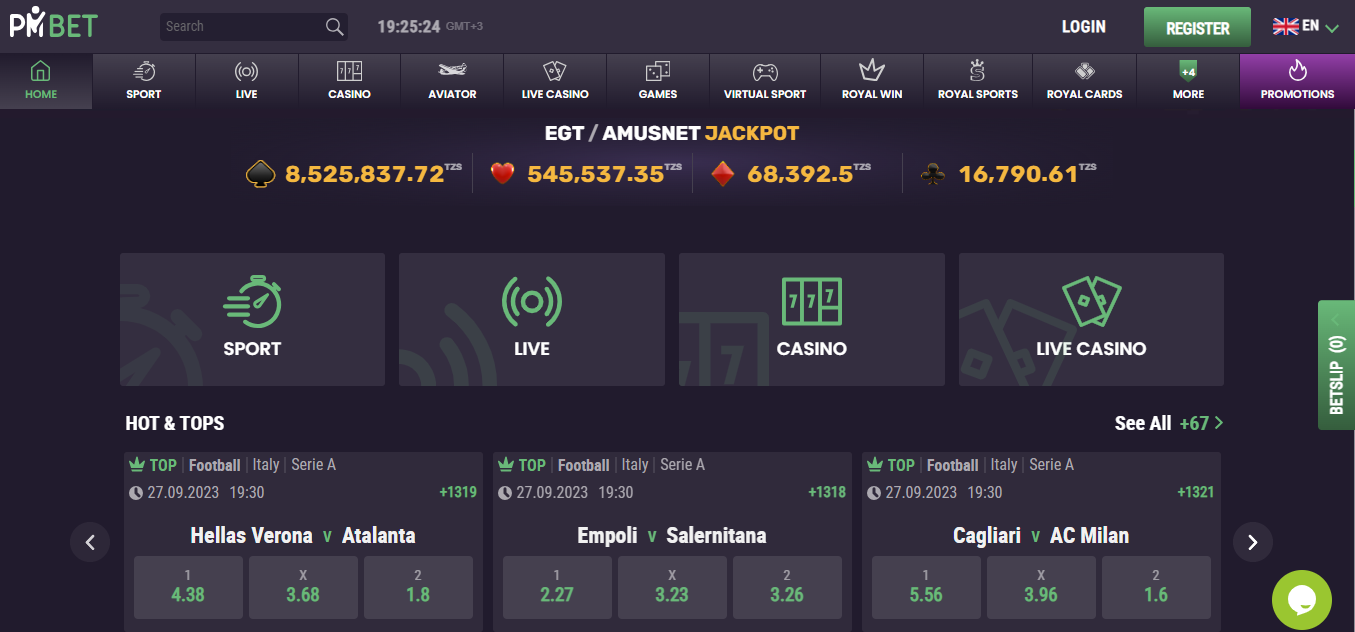Open the VIRTUAL SPORT gamepad item
The image size is (1355, 632).
tap(765, 81)
